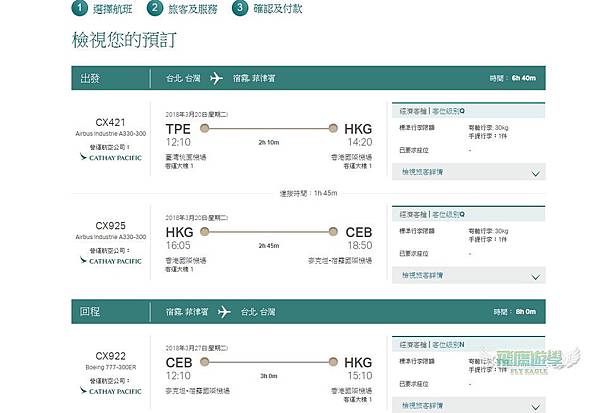Click HKG arrival time 14:20
Viewport: 600px width, 413px height.
tap(360, 142)
